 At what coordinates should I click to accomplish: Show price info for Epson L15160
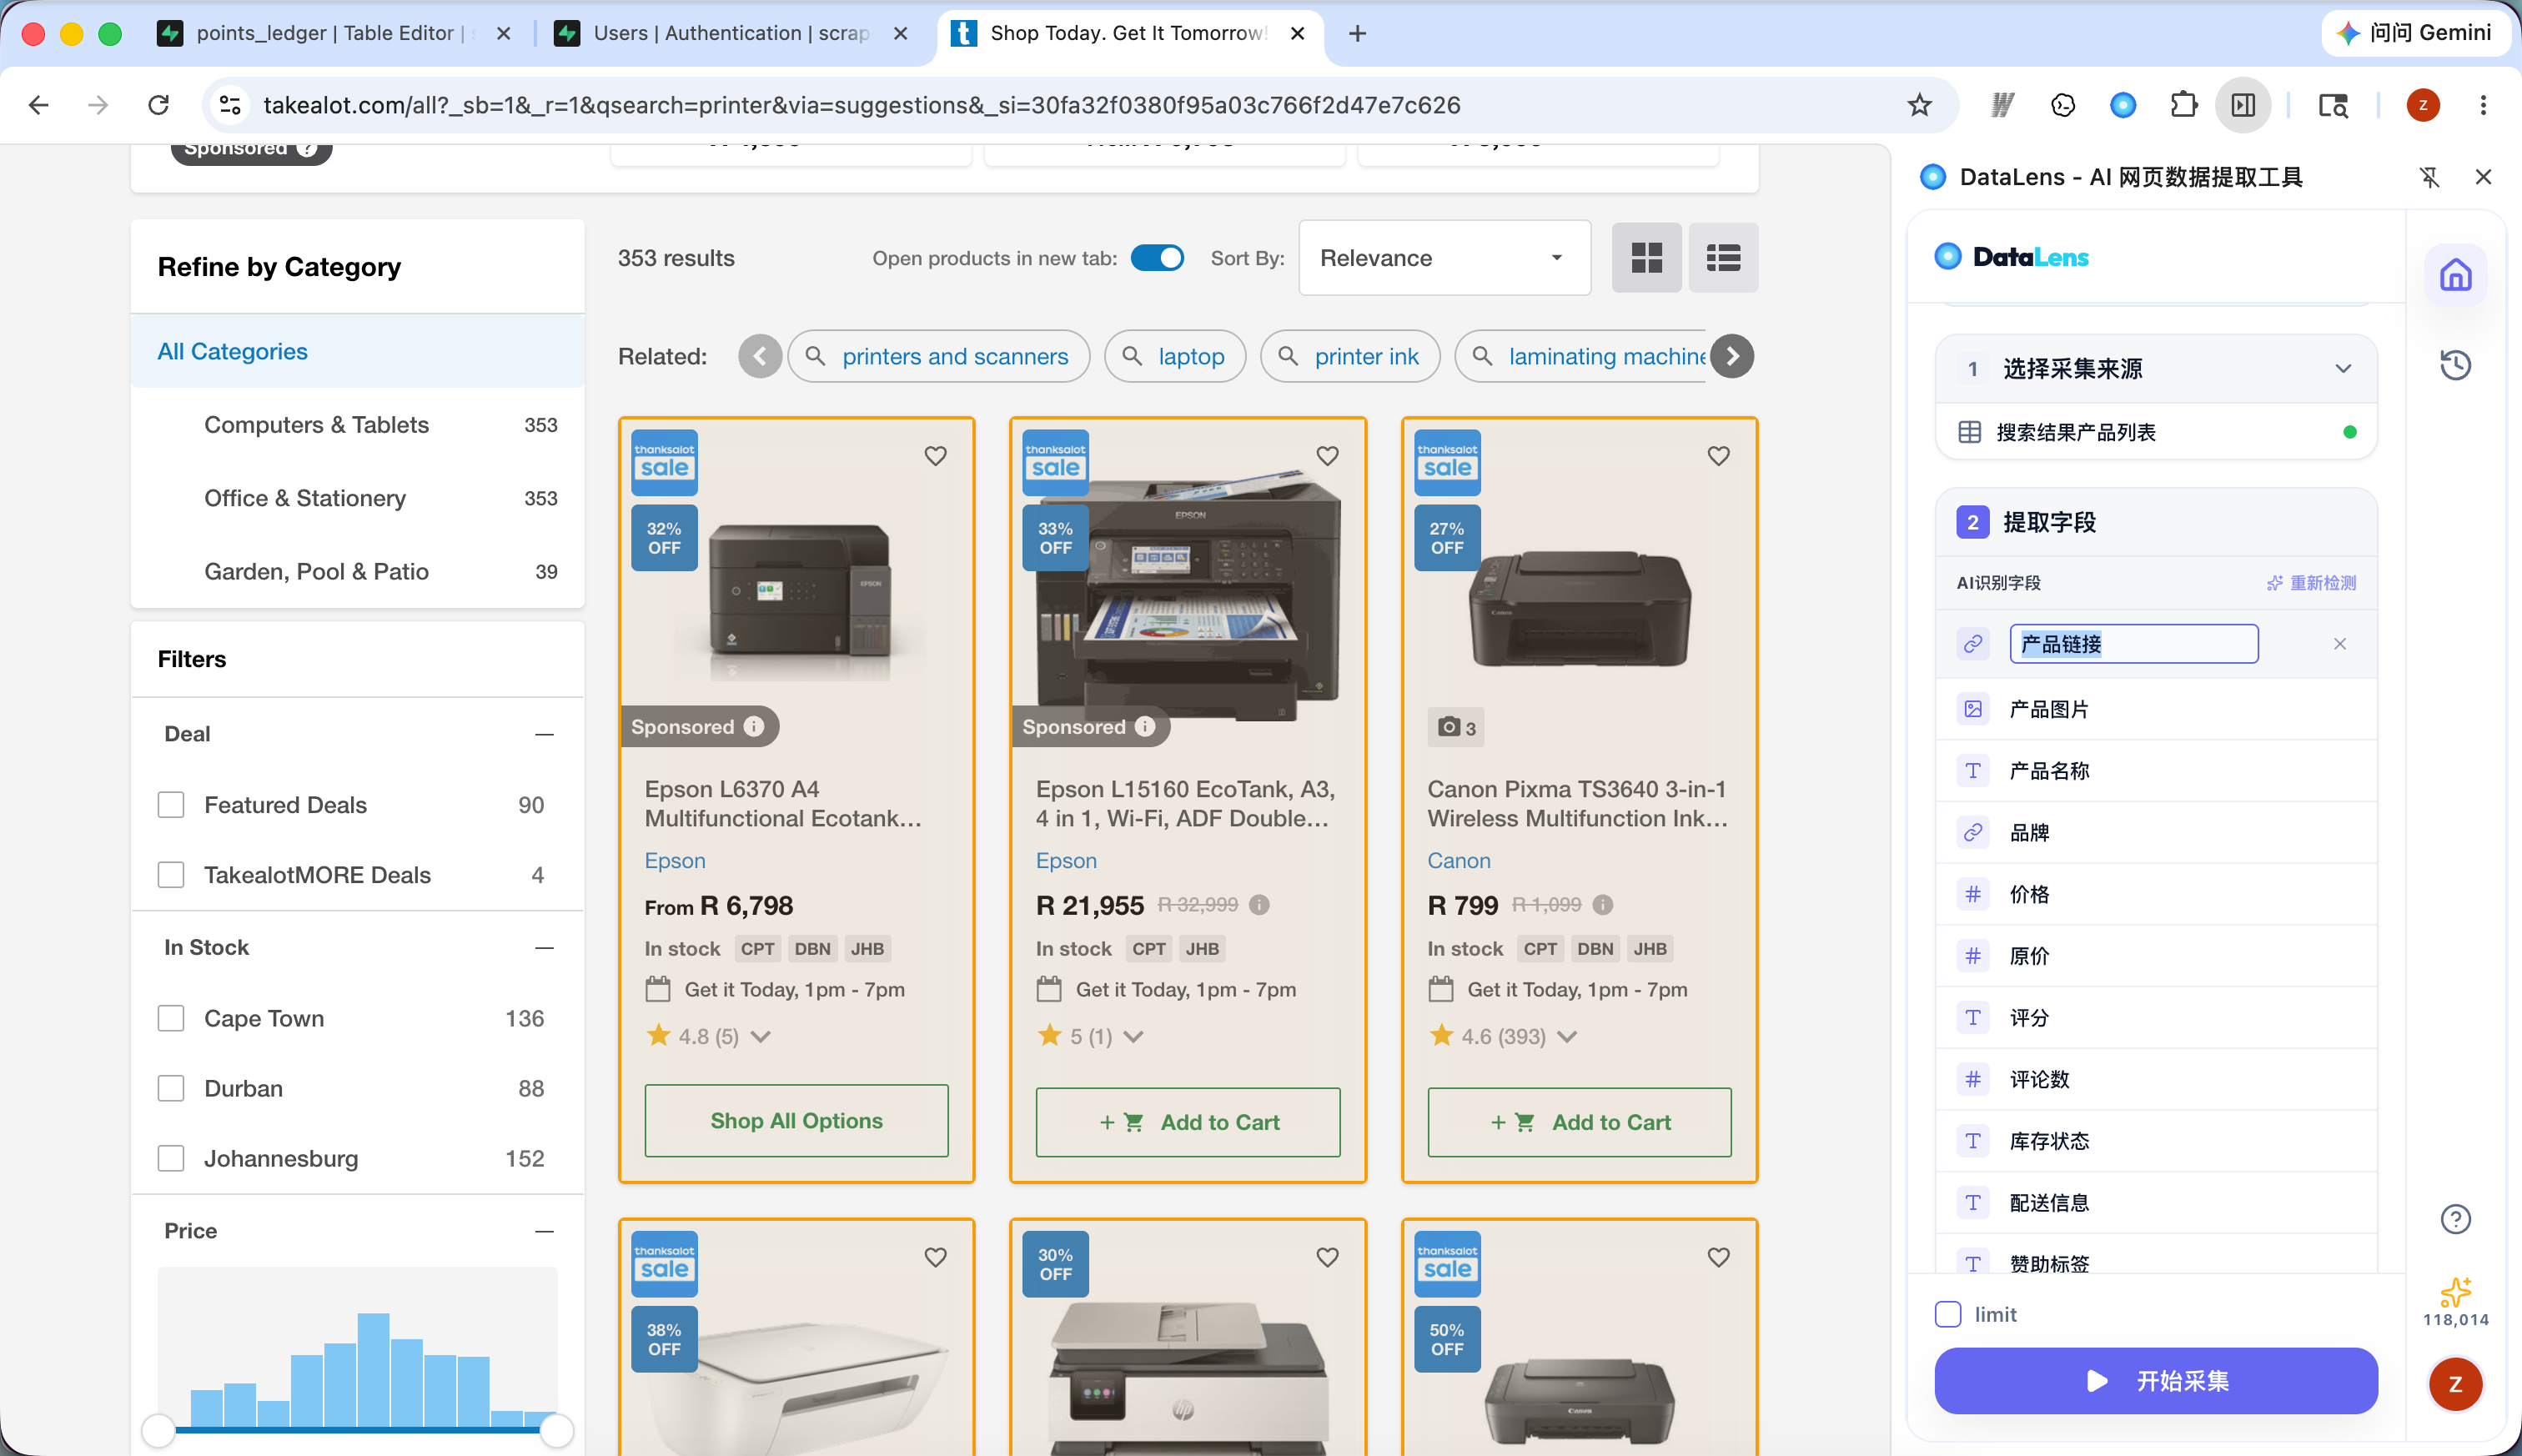point(1259,905)
